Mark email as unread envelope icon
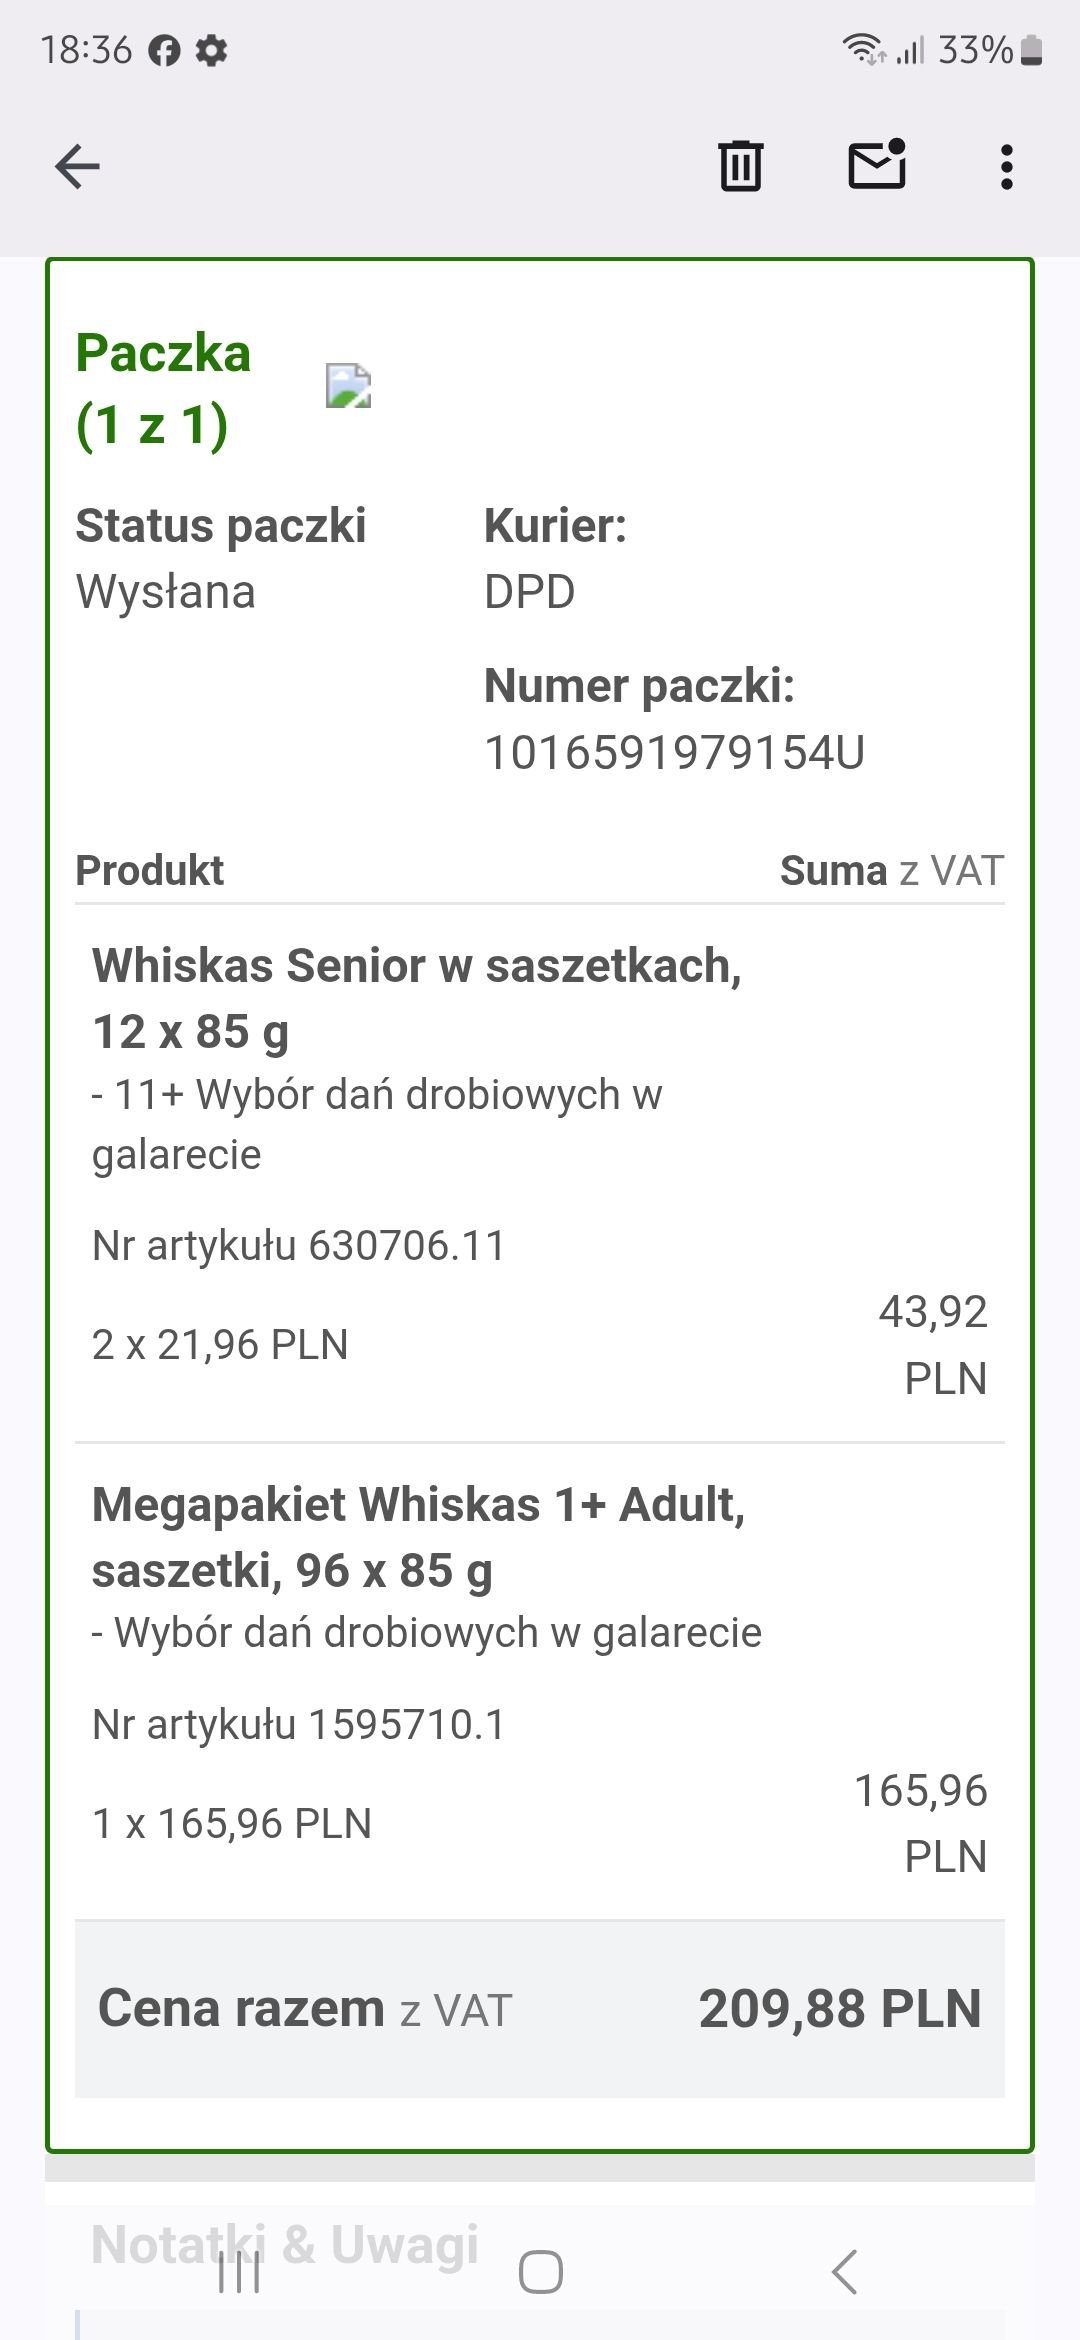The height and width of the screenshot is (2340, 1080). tap(877, 164)
